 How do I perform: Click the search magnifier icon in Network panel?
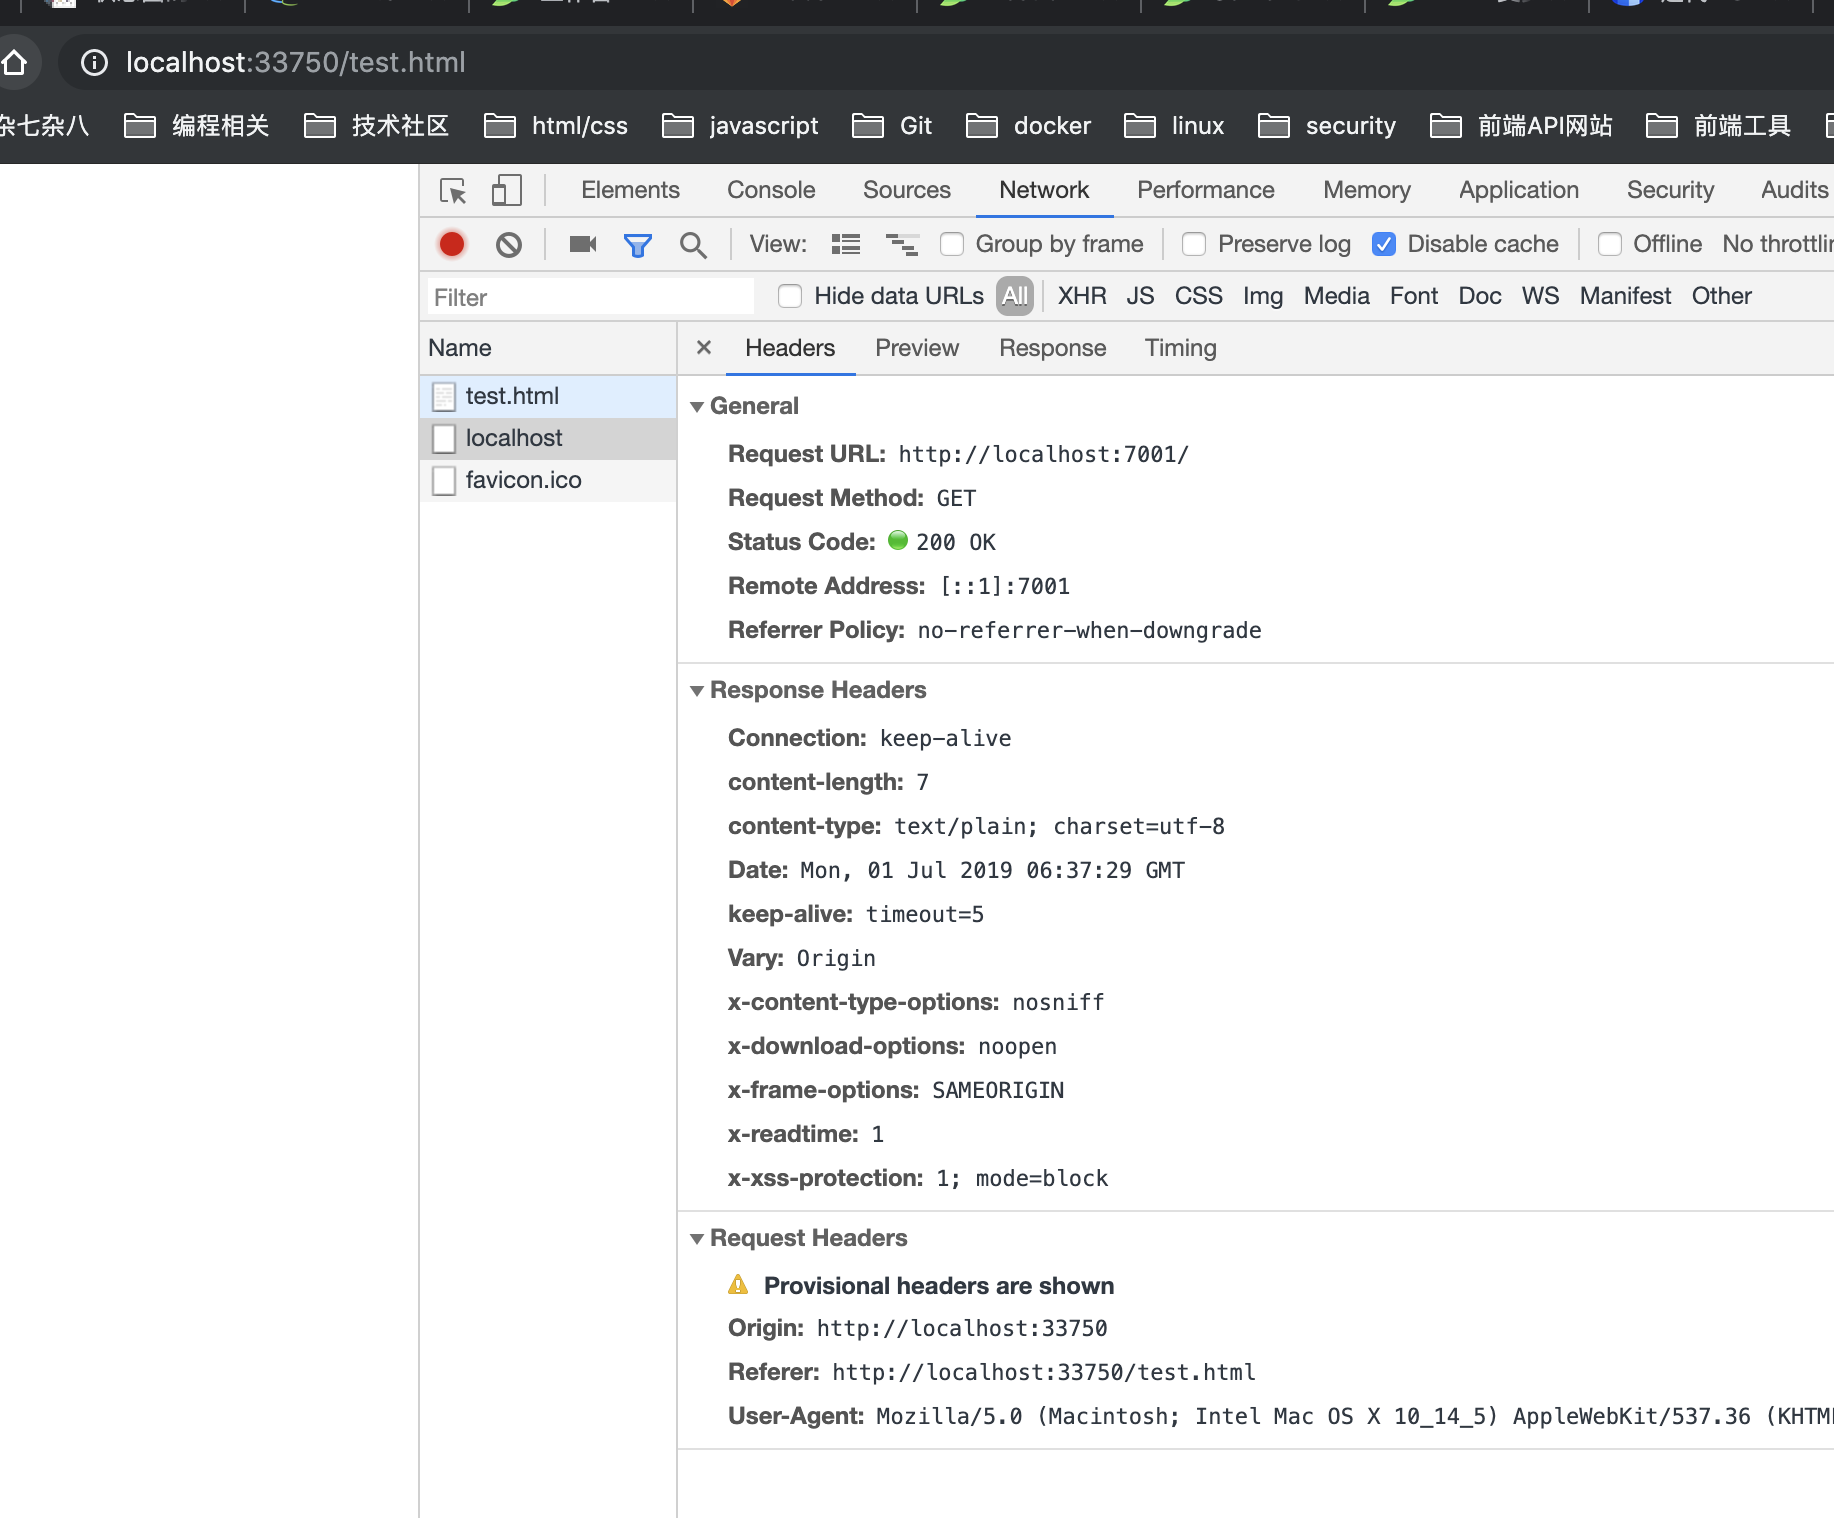coord(694,244)
